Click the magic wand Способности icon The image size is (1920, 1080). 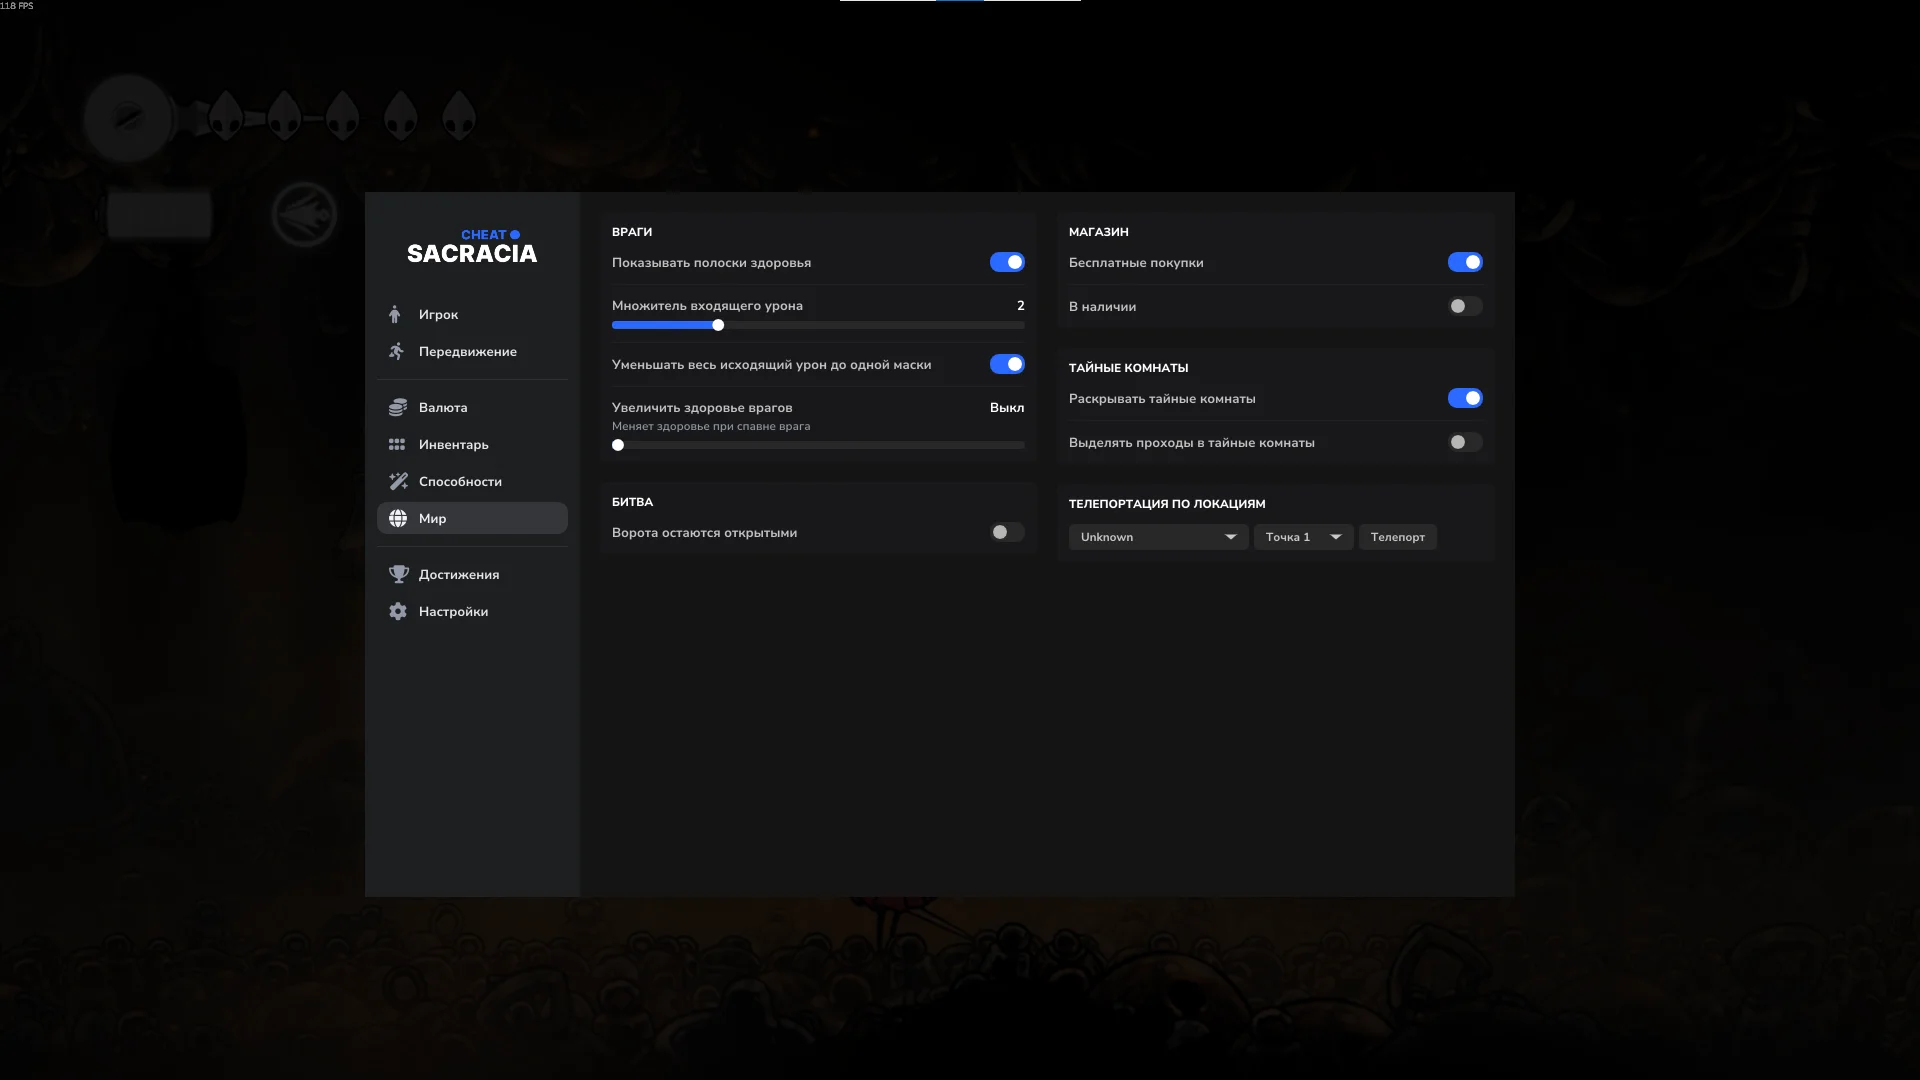coord(398,481)
